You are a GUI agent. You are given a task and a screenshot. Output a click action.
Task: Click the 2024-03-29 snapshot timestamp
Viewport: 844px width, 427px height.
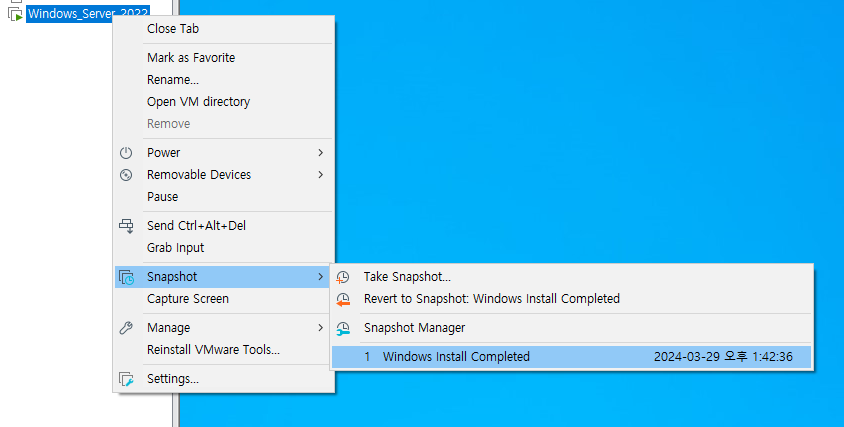[x=723, y=357]
